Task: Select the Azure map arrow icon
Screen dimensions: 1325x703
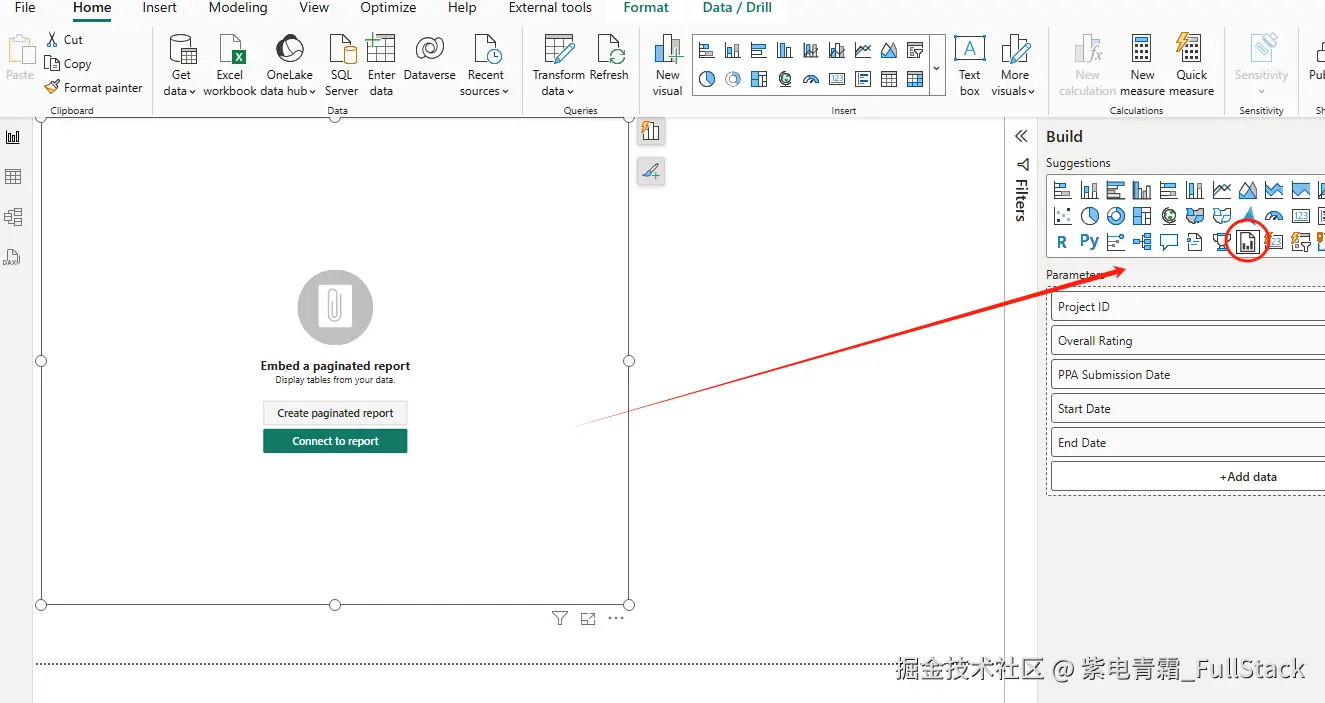Action: 1248,213
